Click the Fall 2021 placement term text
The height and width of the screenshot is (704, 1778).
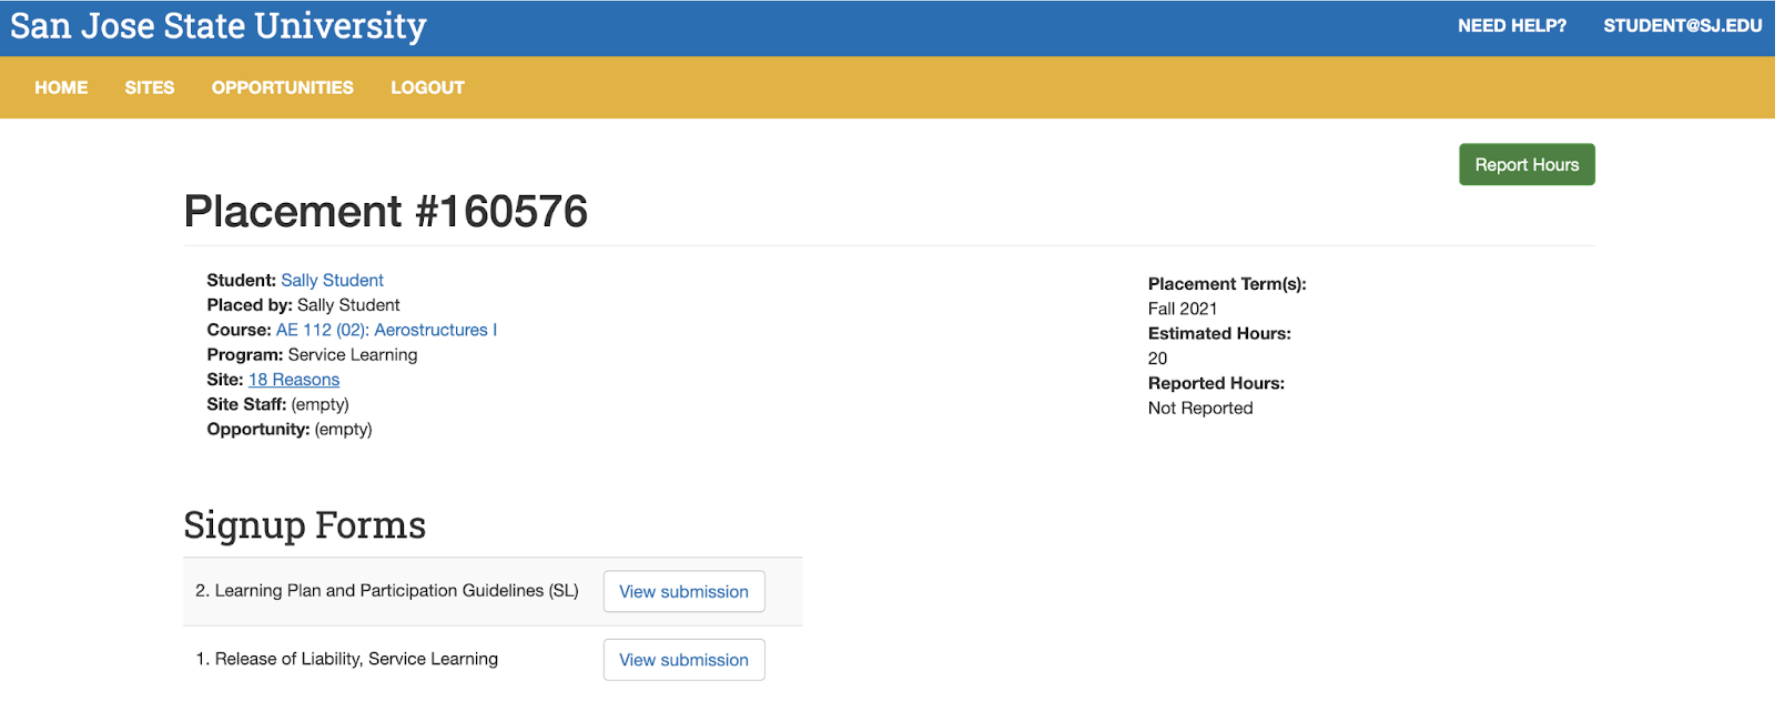[1182, 309]
